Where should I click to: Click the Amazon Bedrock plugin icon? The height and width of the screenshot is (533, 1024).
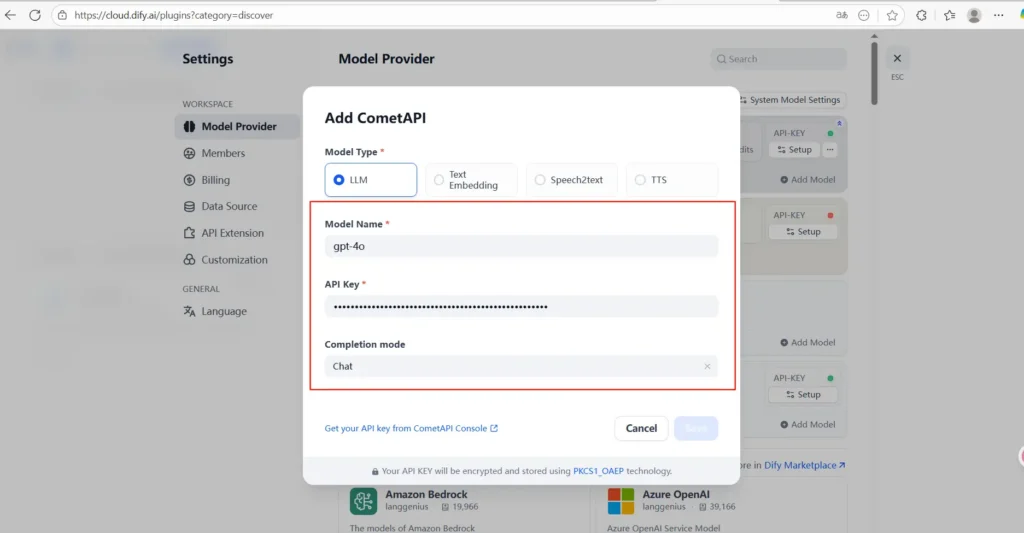[364, 501]
